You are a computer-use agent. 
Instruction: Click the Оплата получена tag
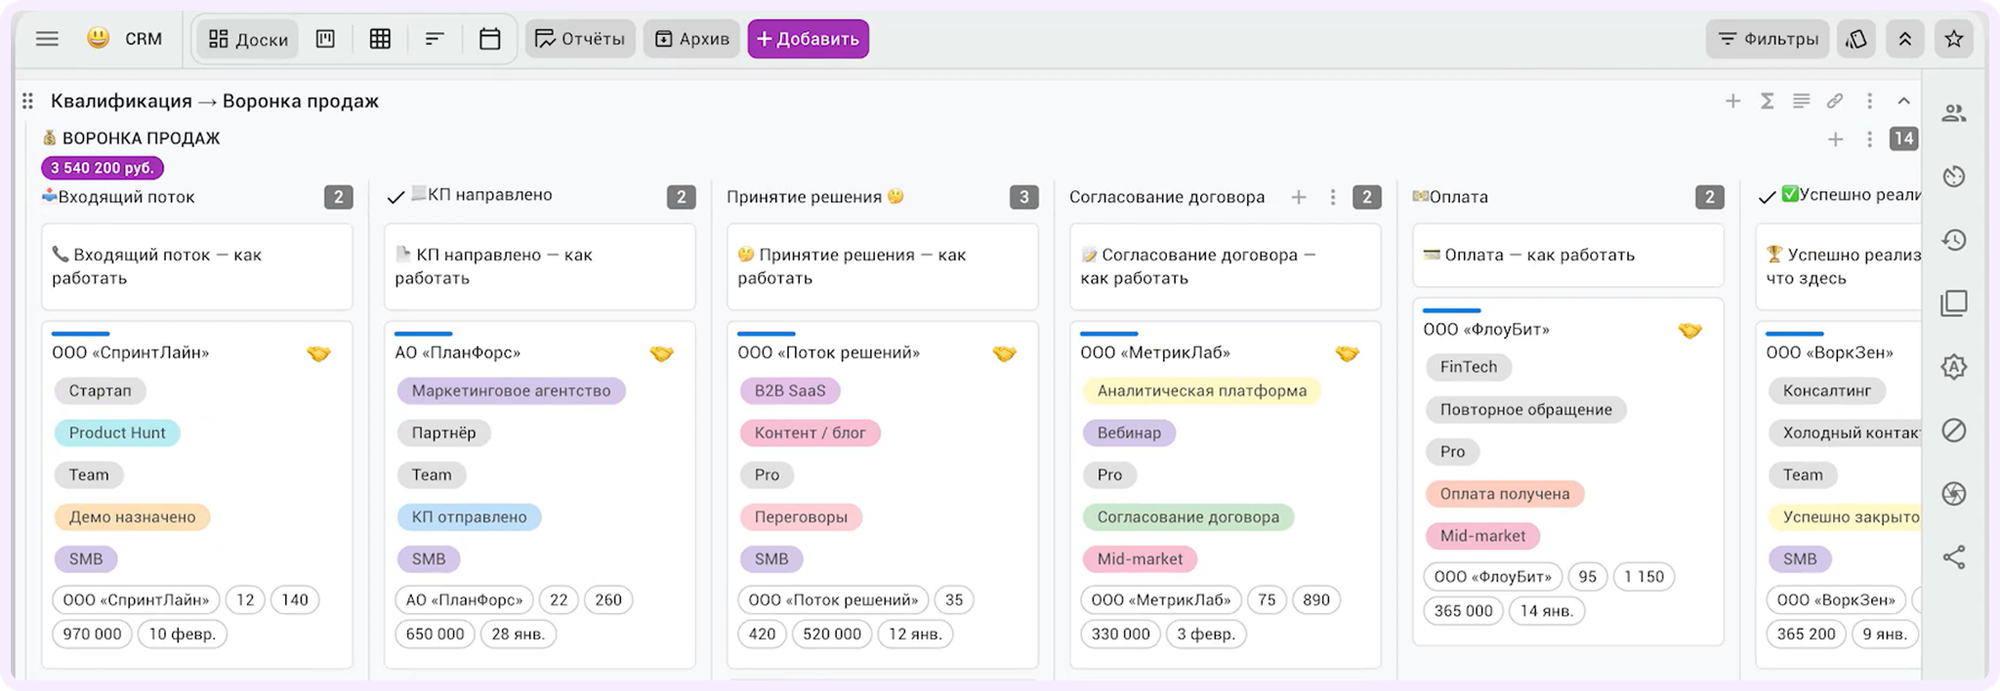1505,494
